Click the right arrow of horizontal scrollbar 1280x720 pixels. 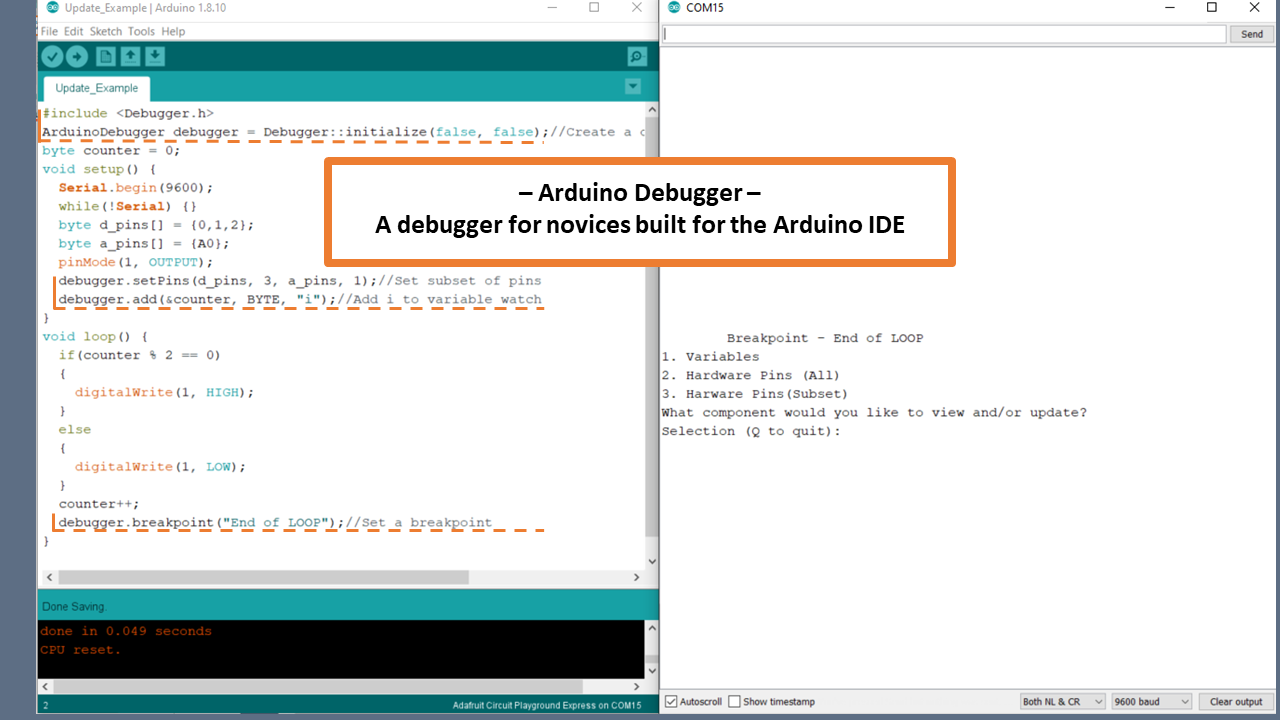tap(637, 578)
